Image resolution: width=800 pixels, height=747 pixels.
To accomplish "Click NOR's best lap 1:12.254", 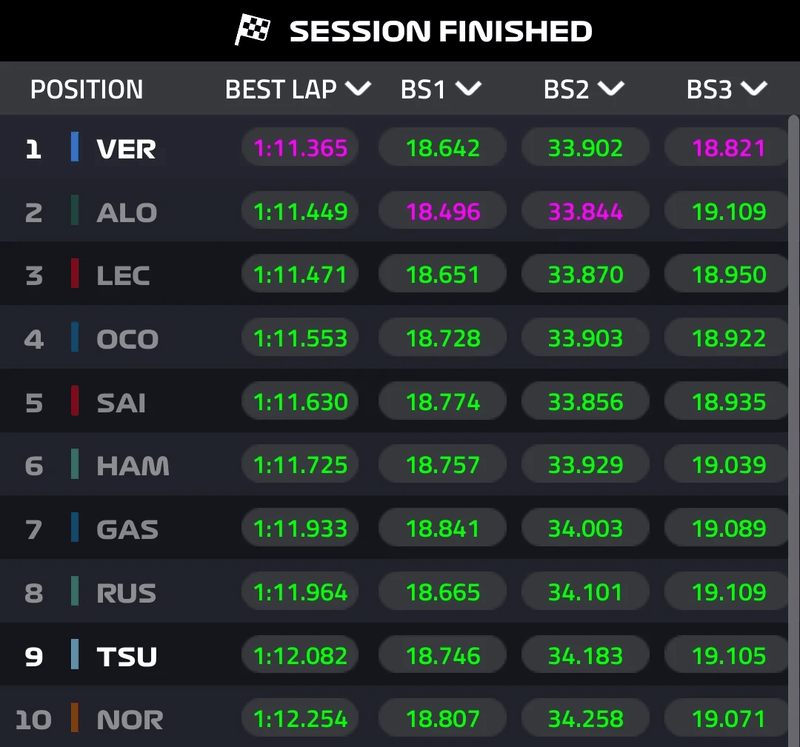I will [x=300, y=718].
